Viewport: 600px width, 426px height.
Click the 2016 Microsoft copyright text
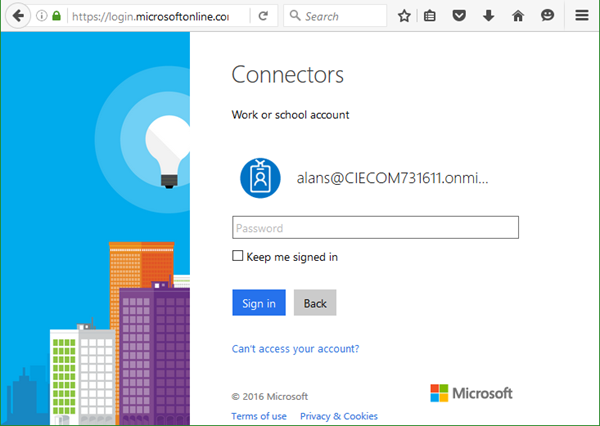pos(269,396)
